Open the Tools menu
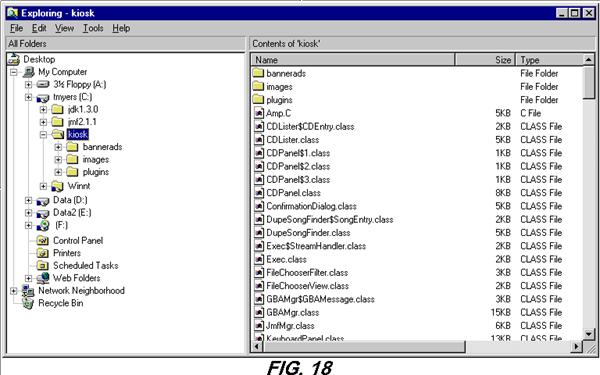This screenshot has width=600, height=375. click(93, 28)
